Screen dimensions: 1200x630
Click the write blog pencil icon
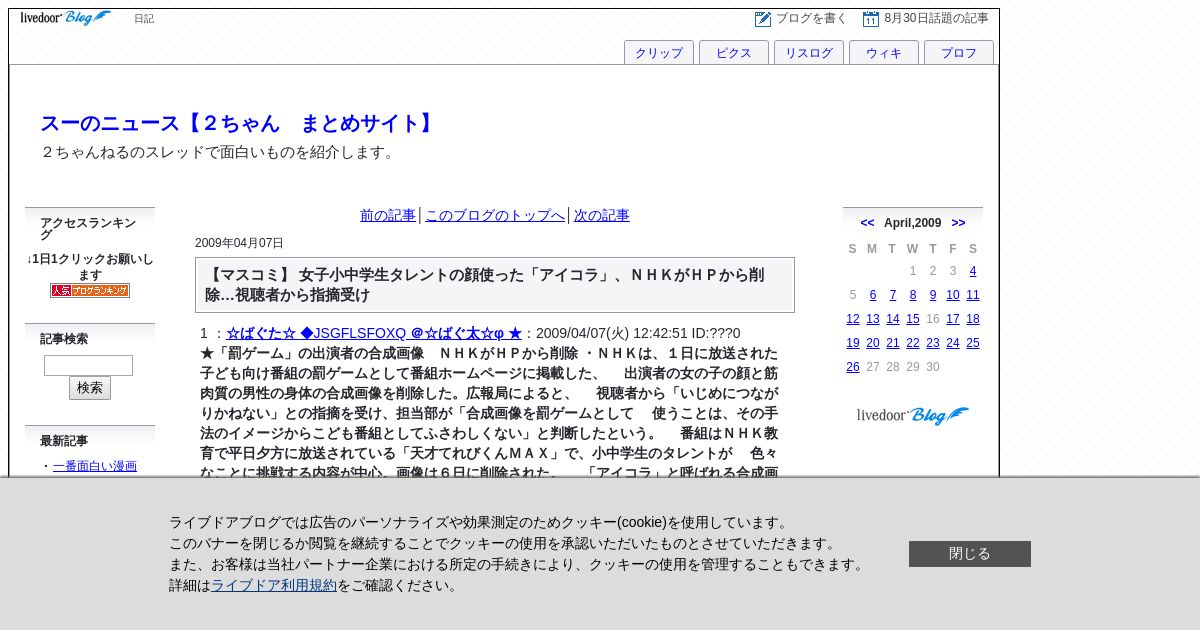click(x=763, y=19)
